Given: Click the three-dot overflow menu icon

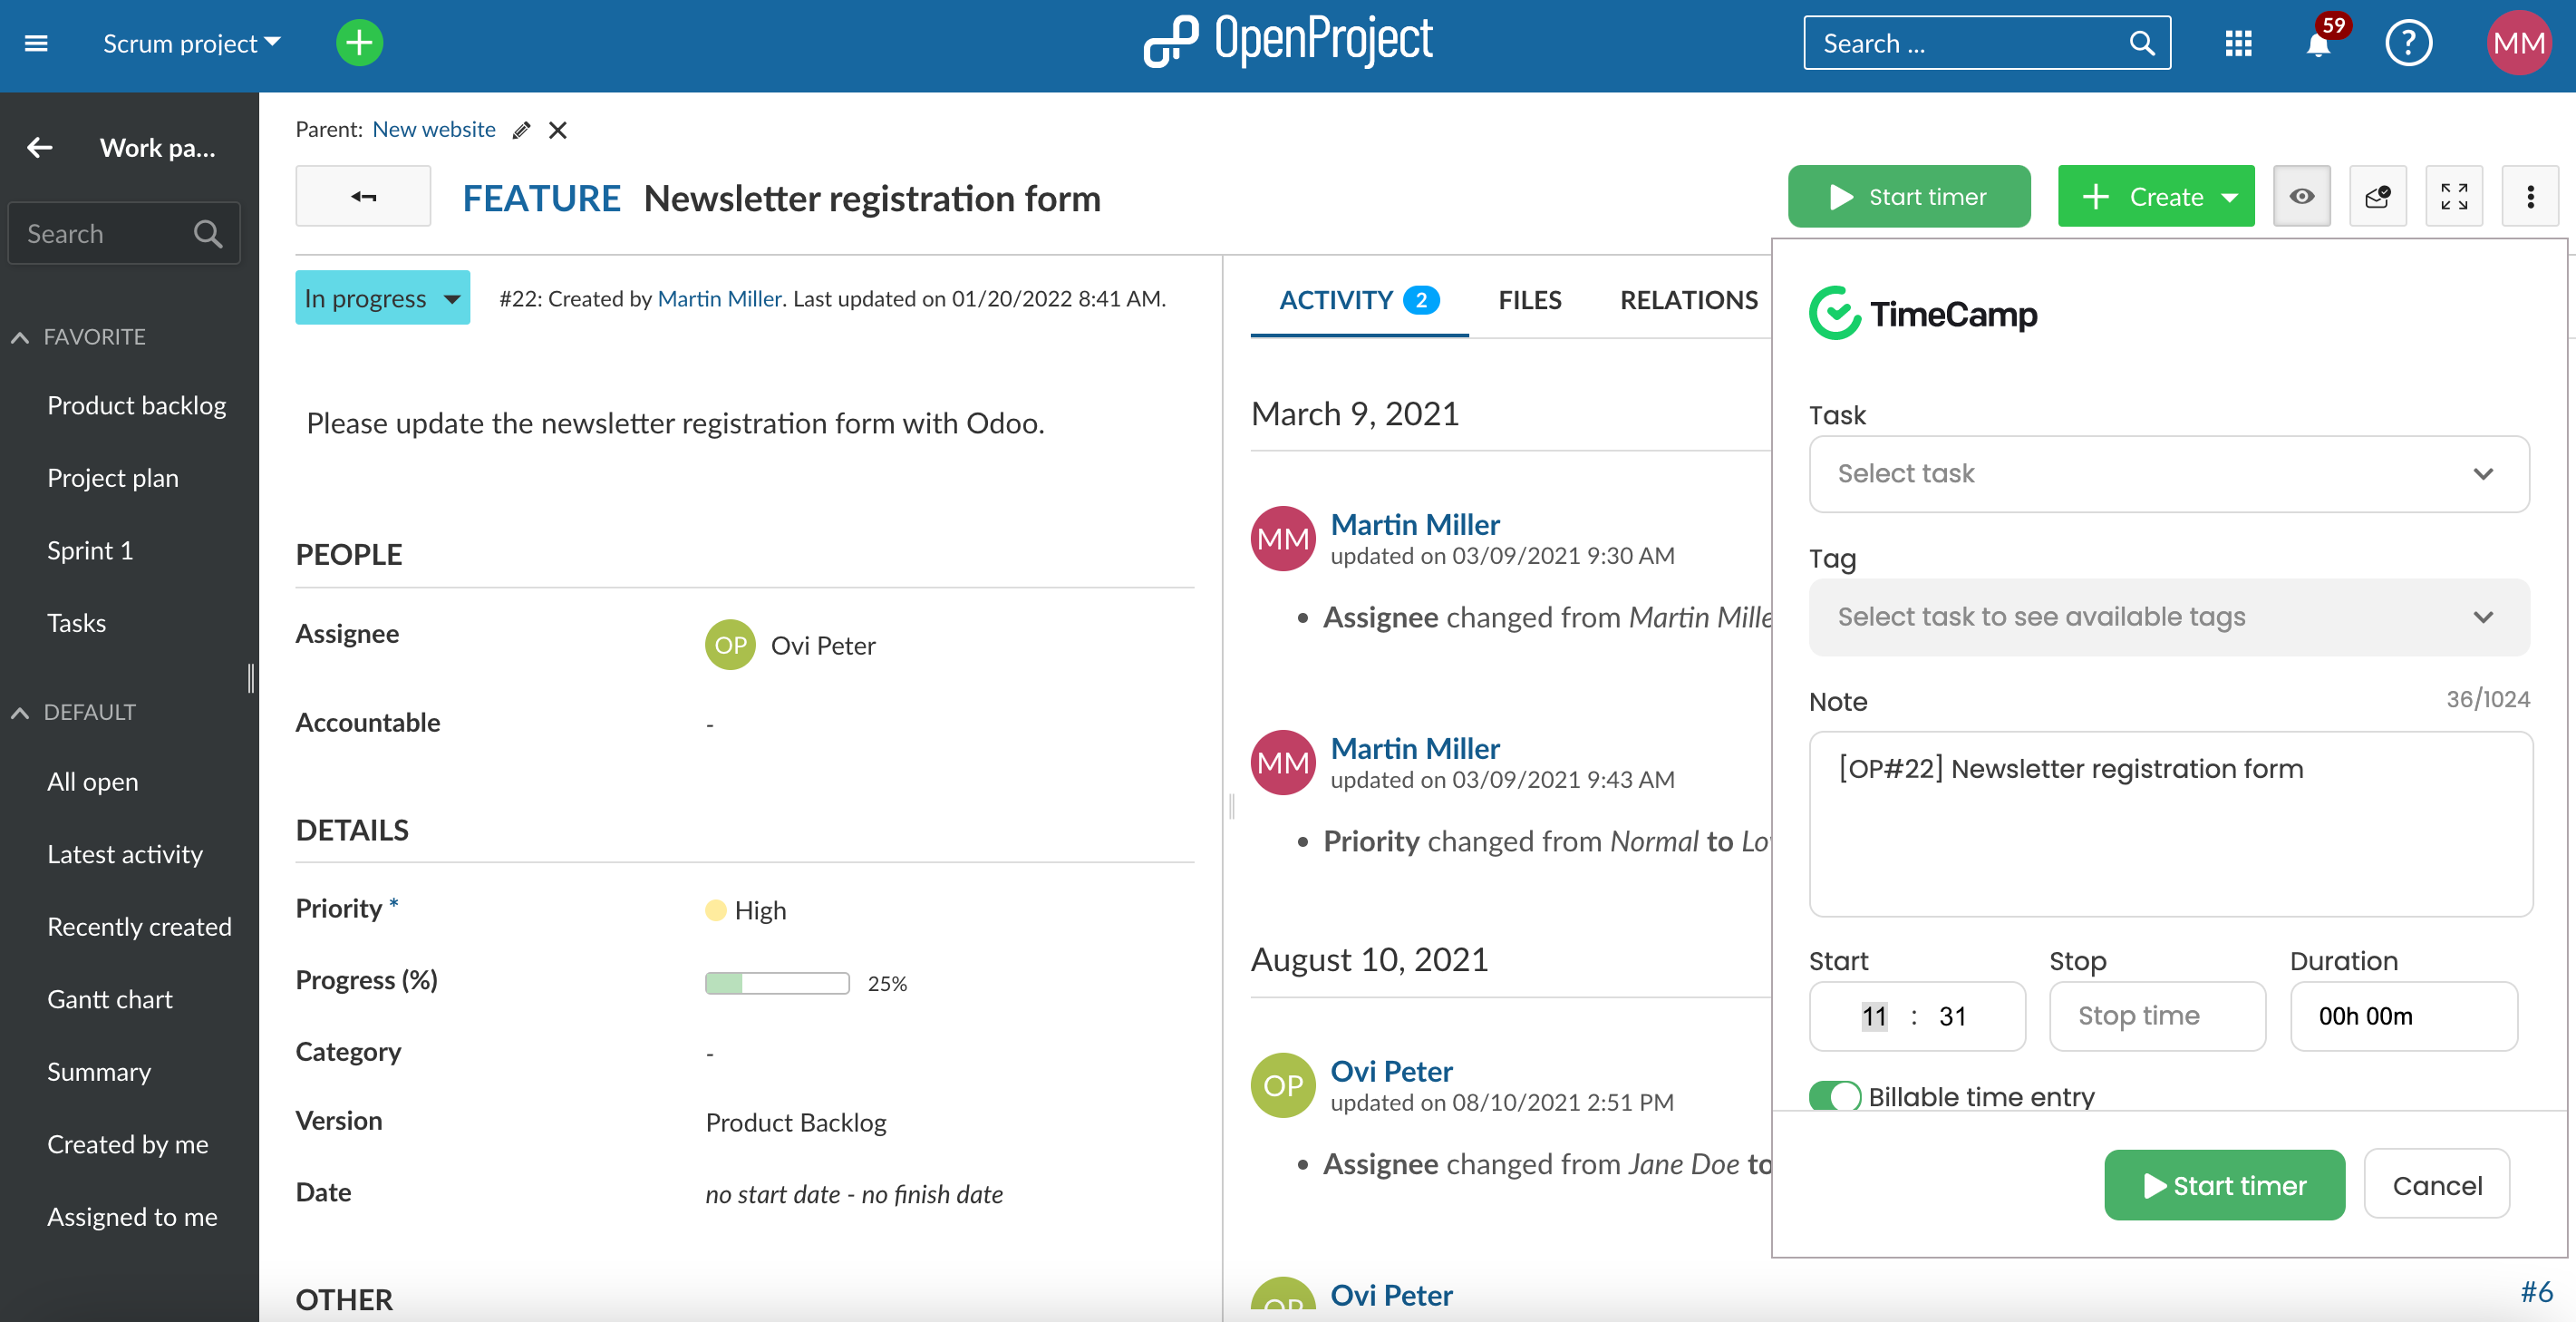Looking at the screenshot, I should click(2532, 196).
